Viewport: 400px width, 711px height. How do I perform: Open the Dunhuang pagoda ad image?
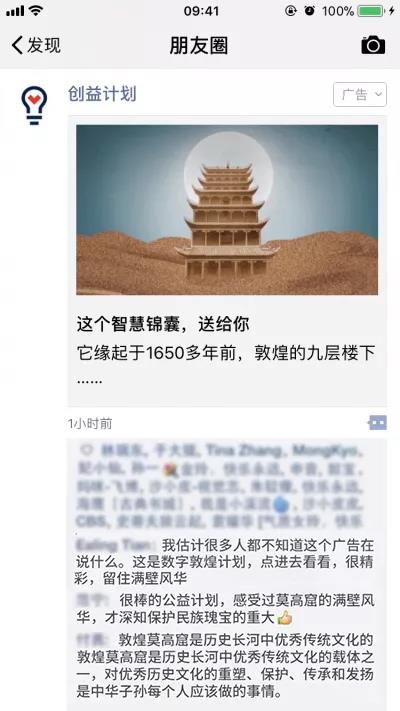(x=227, y=210)
